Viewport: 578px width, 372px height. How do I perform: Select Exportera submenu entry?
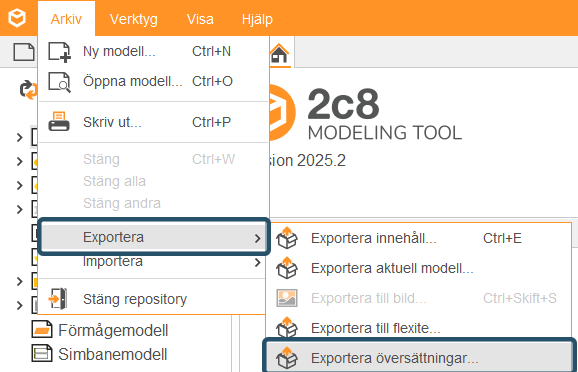coord(154,237)
